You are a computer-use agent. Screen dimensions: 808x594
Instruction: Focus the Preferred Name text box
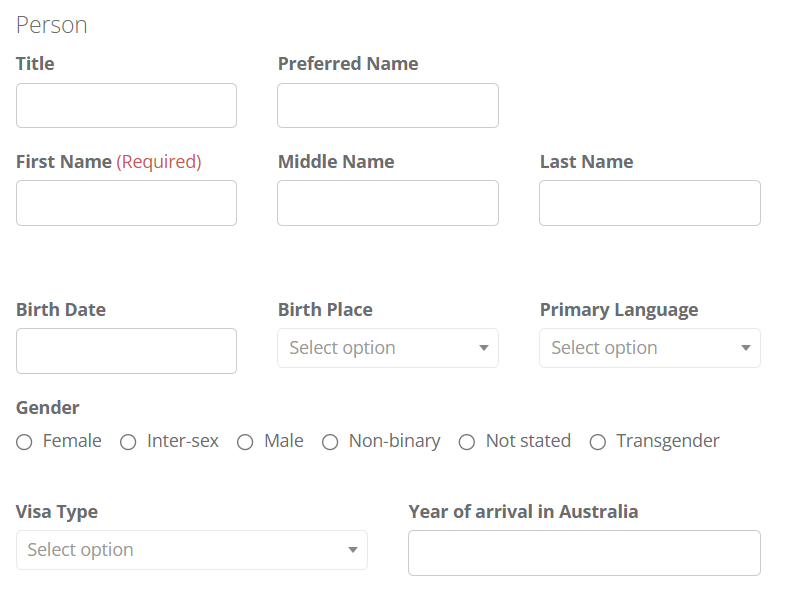tap(388, 106)
